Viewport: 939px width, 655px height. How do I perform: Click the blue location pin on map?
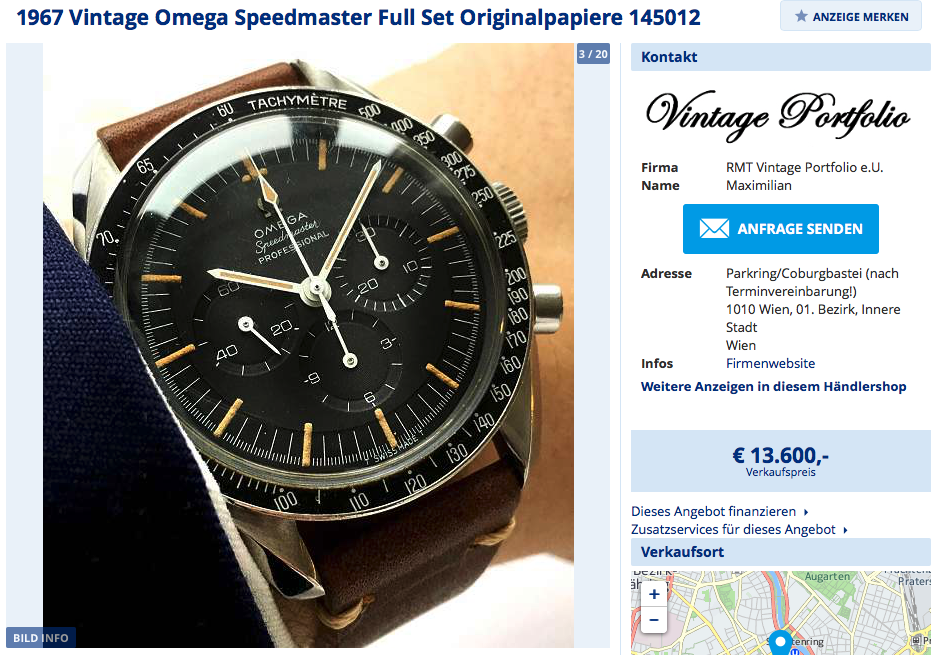pyautogui.click(x=780, y=642)
